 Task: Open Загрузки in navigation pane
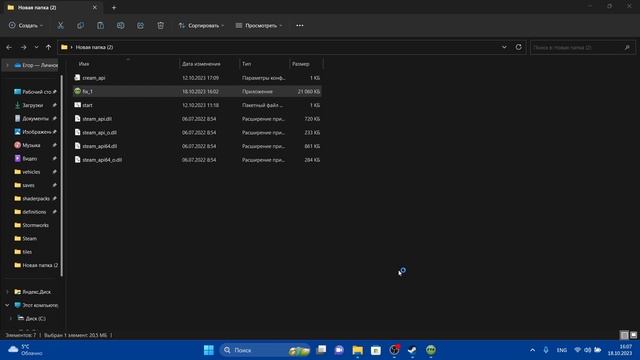(x=35, y=105)
